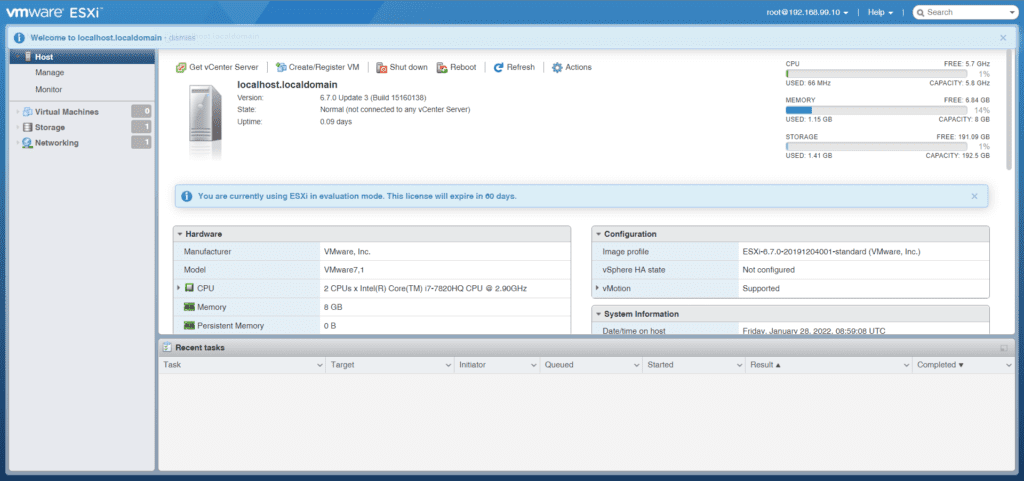
Task: Click the VMware ESXi logo
Action: [54, 12]
